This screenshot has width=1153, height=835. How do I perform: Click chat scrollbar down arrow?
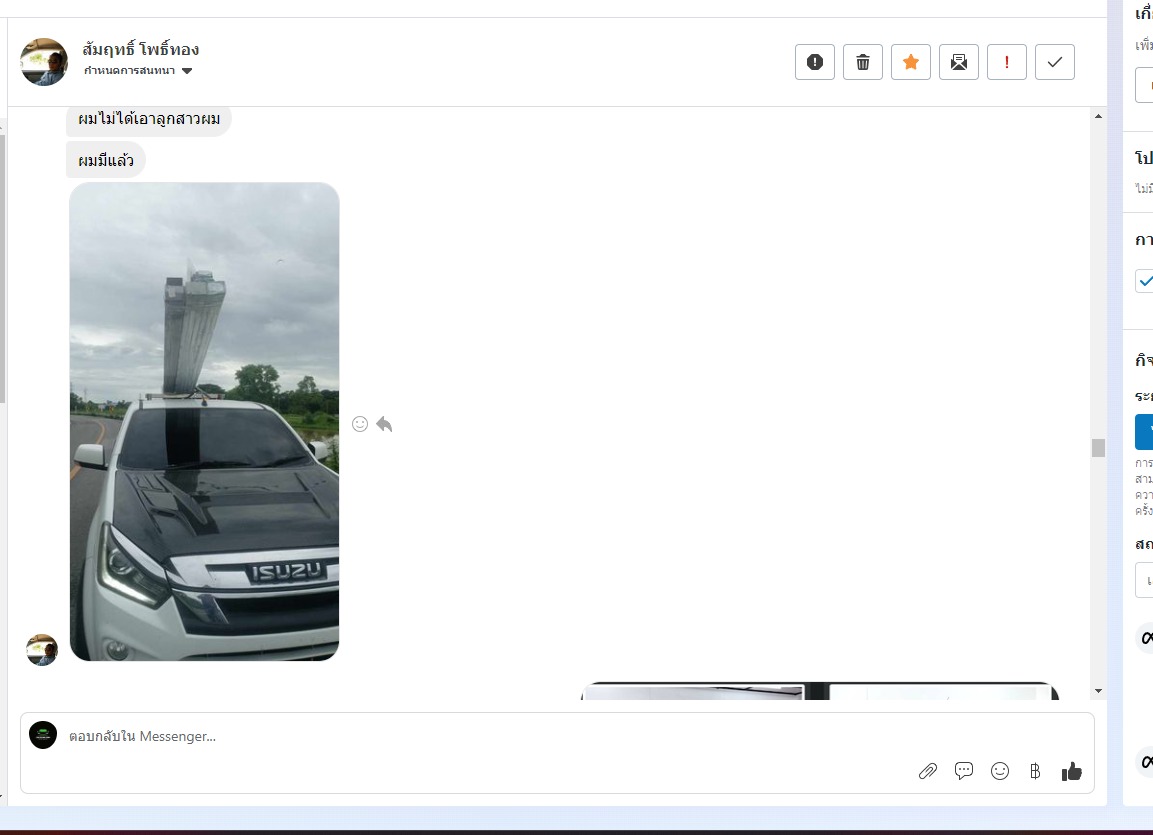[1099, 691]
